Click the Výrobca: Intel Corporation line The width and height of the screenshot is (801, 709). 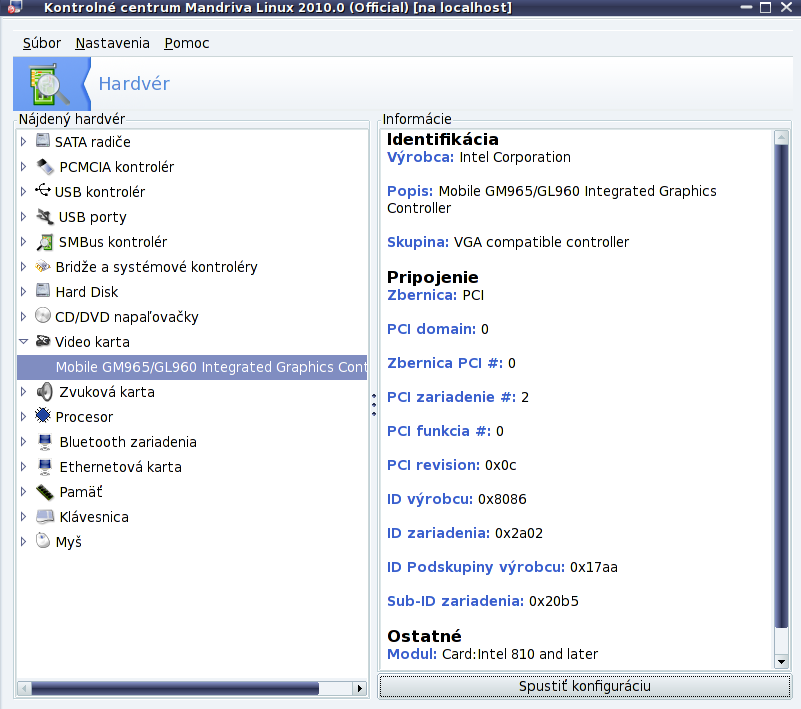[x=479, y=157]
